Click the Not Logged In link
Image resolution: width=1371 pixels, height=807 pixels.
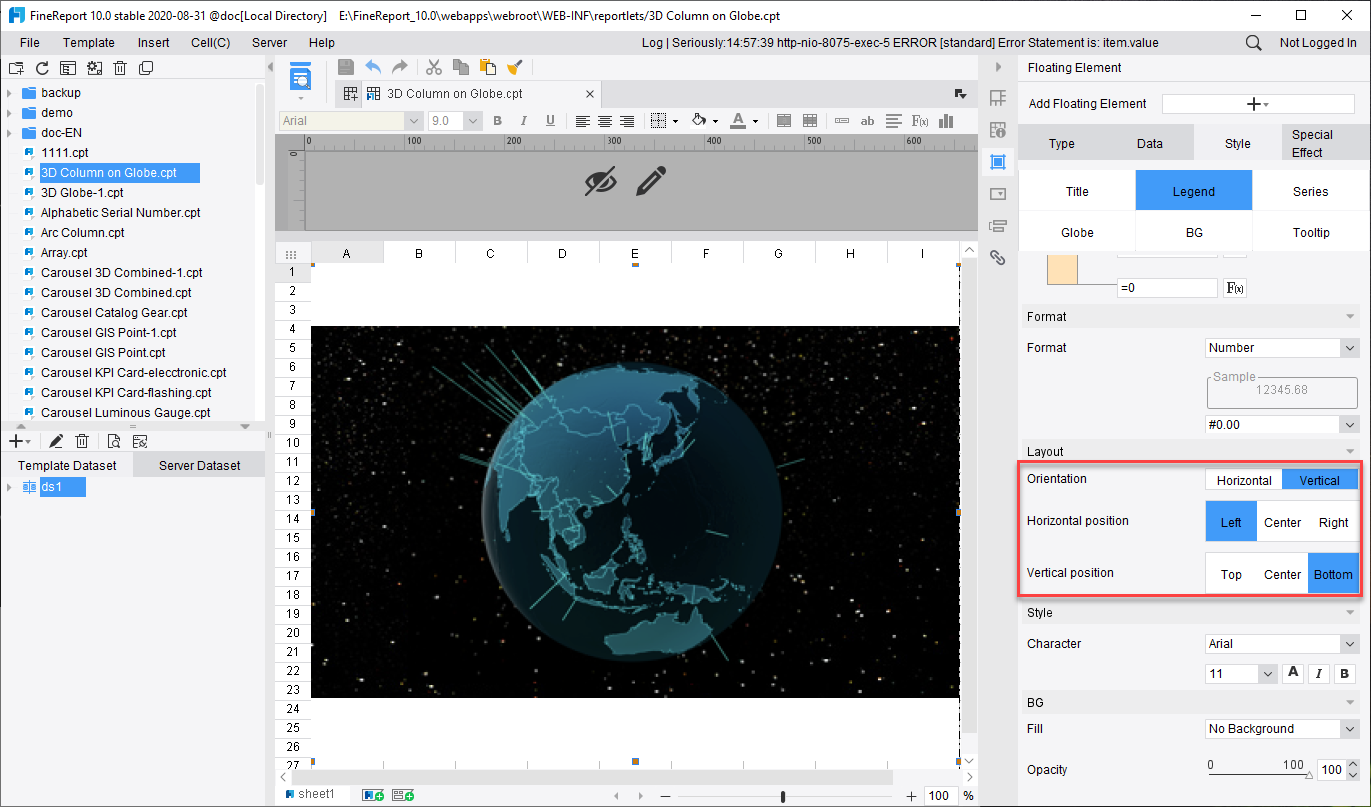1318,43
